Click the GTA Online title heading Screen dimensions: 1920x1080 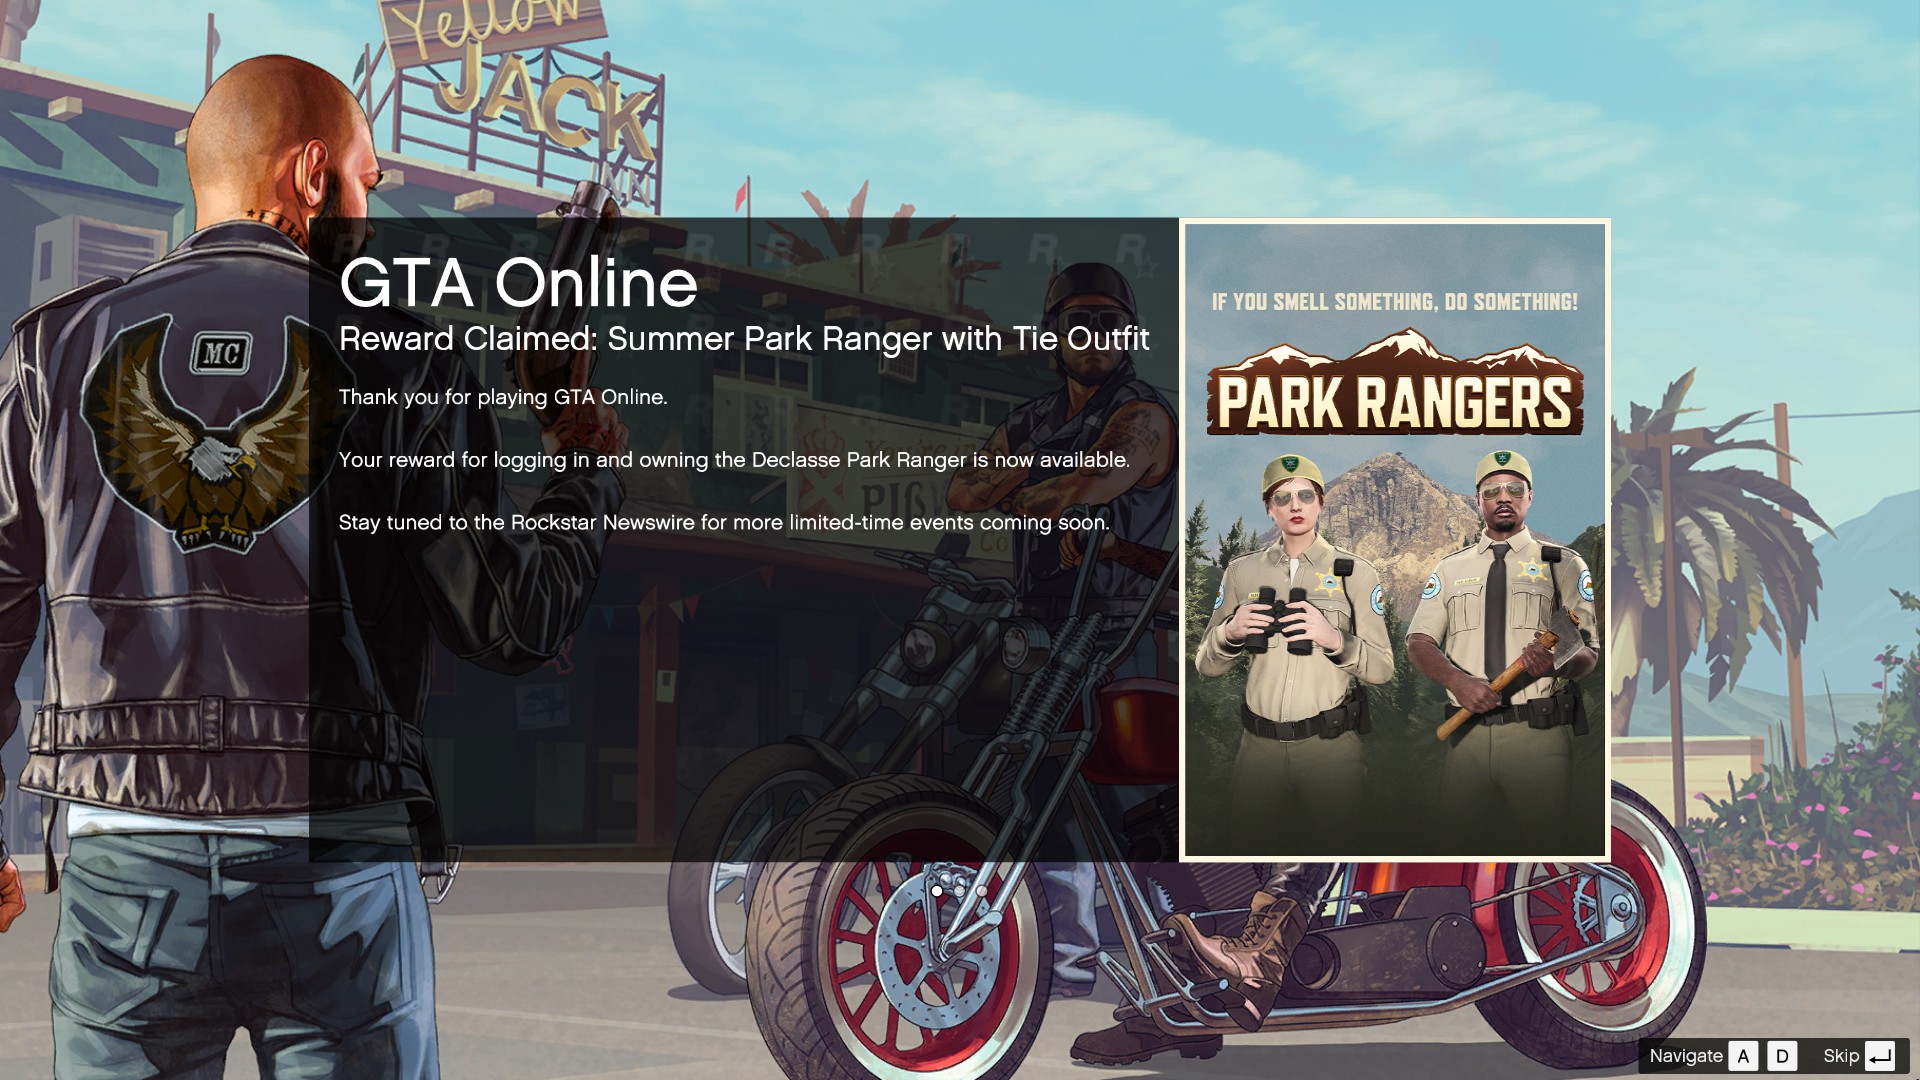pos(518,283)
